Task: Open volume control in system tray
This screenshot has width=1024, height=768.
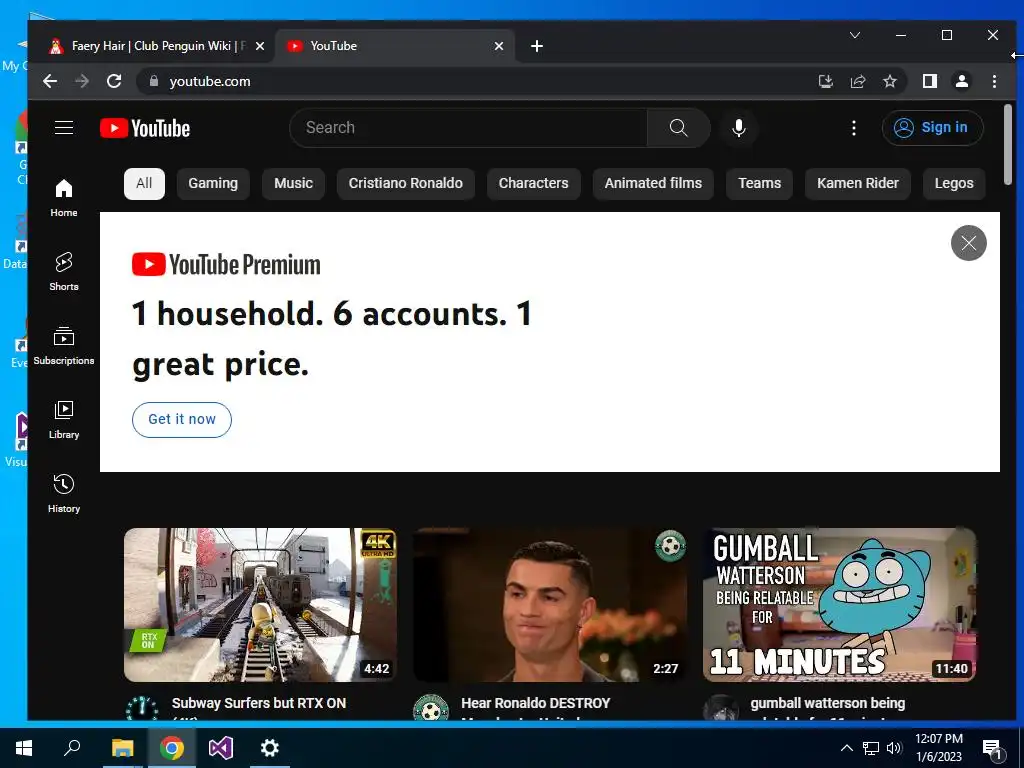Action: coord(894,748)
